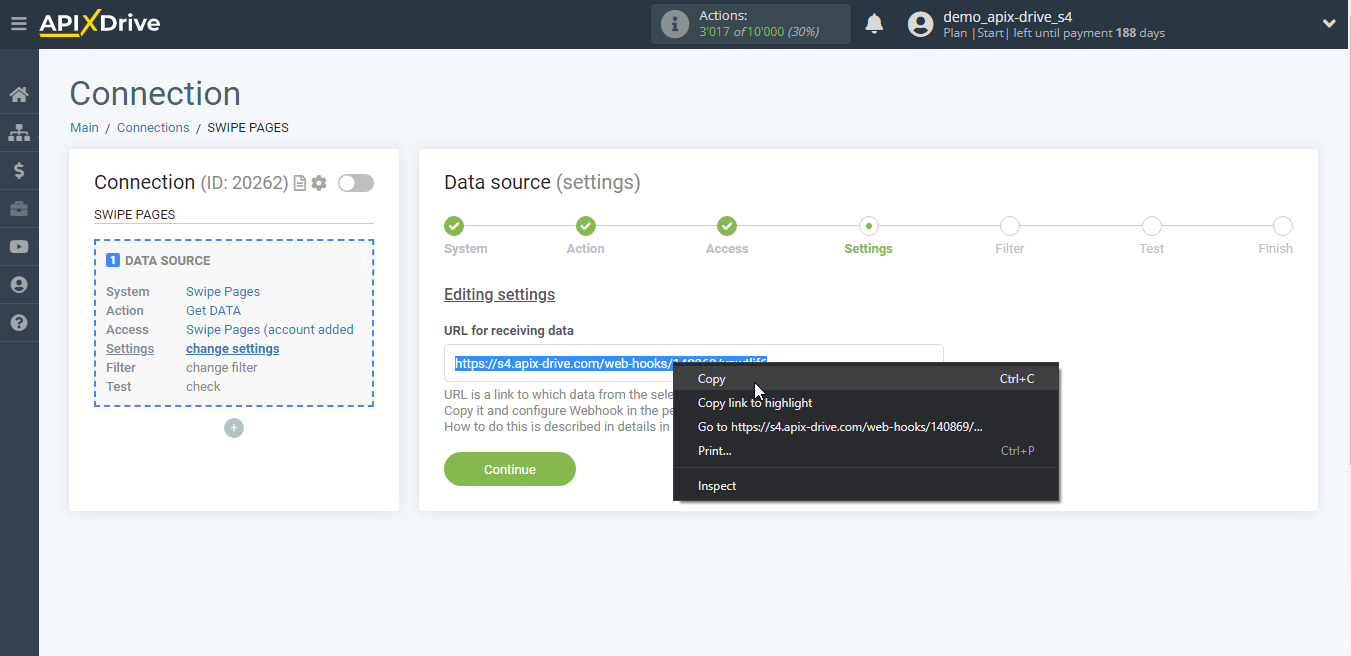1351x656 pixels.
Task: Click the Connection ID 20262 title
Action: [190, 183]
